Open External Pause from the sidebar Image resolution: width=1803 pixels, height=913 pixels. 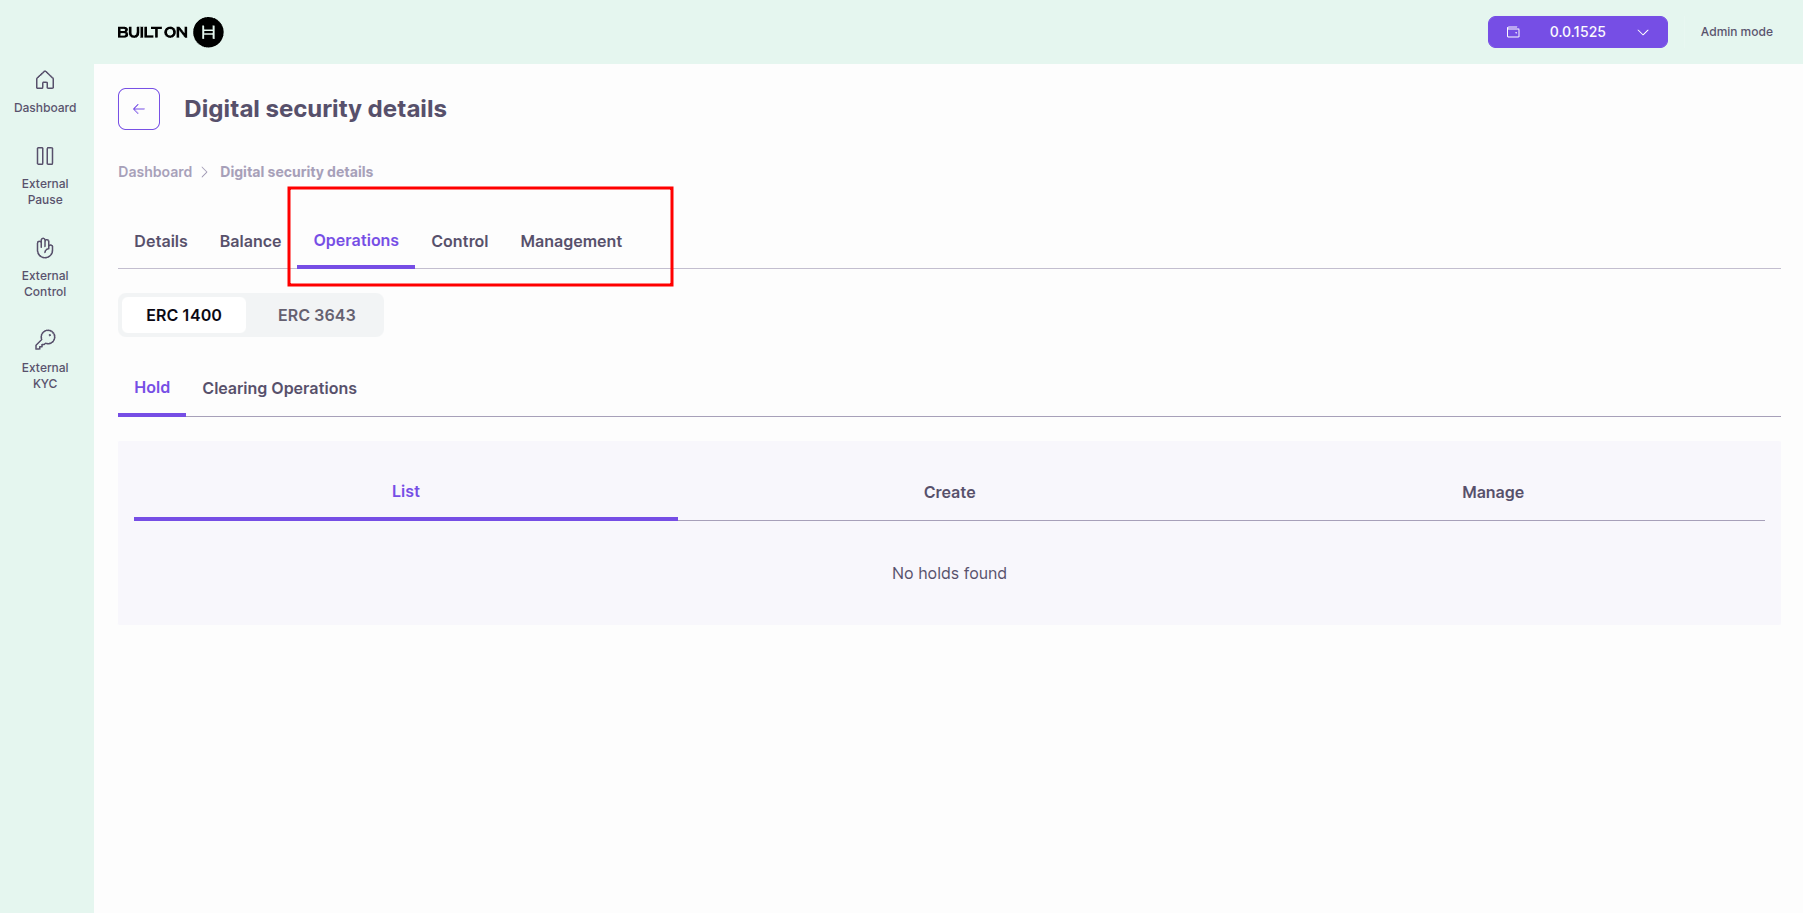[x=45, y=157]
